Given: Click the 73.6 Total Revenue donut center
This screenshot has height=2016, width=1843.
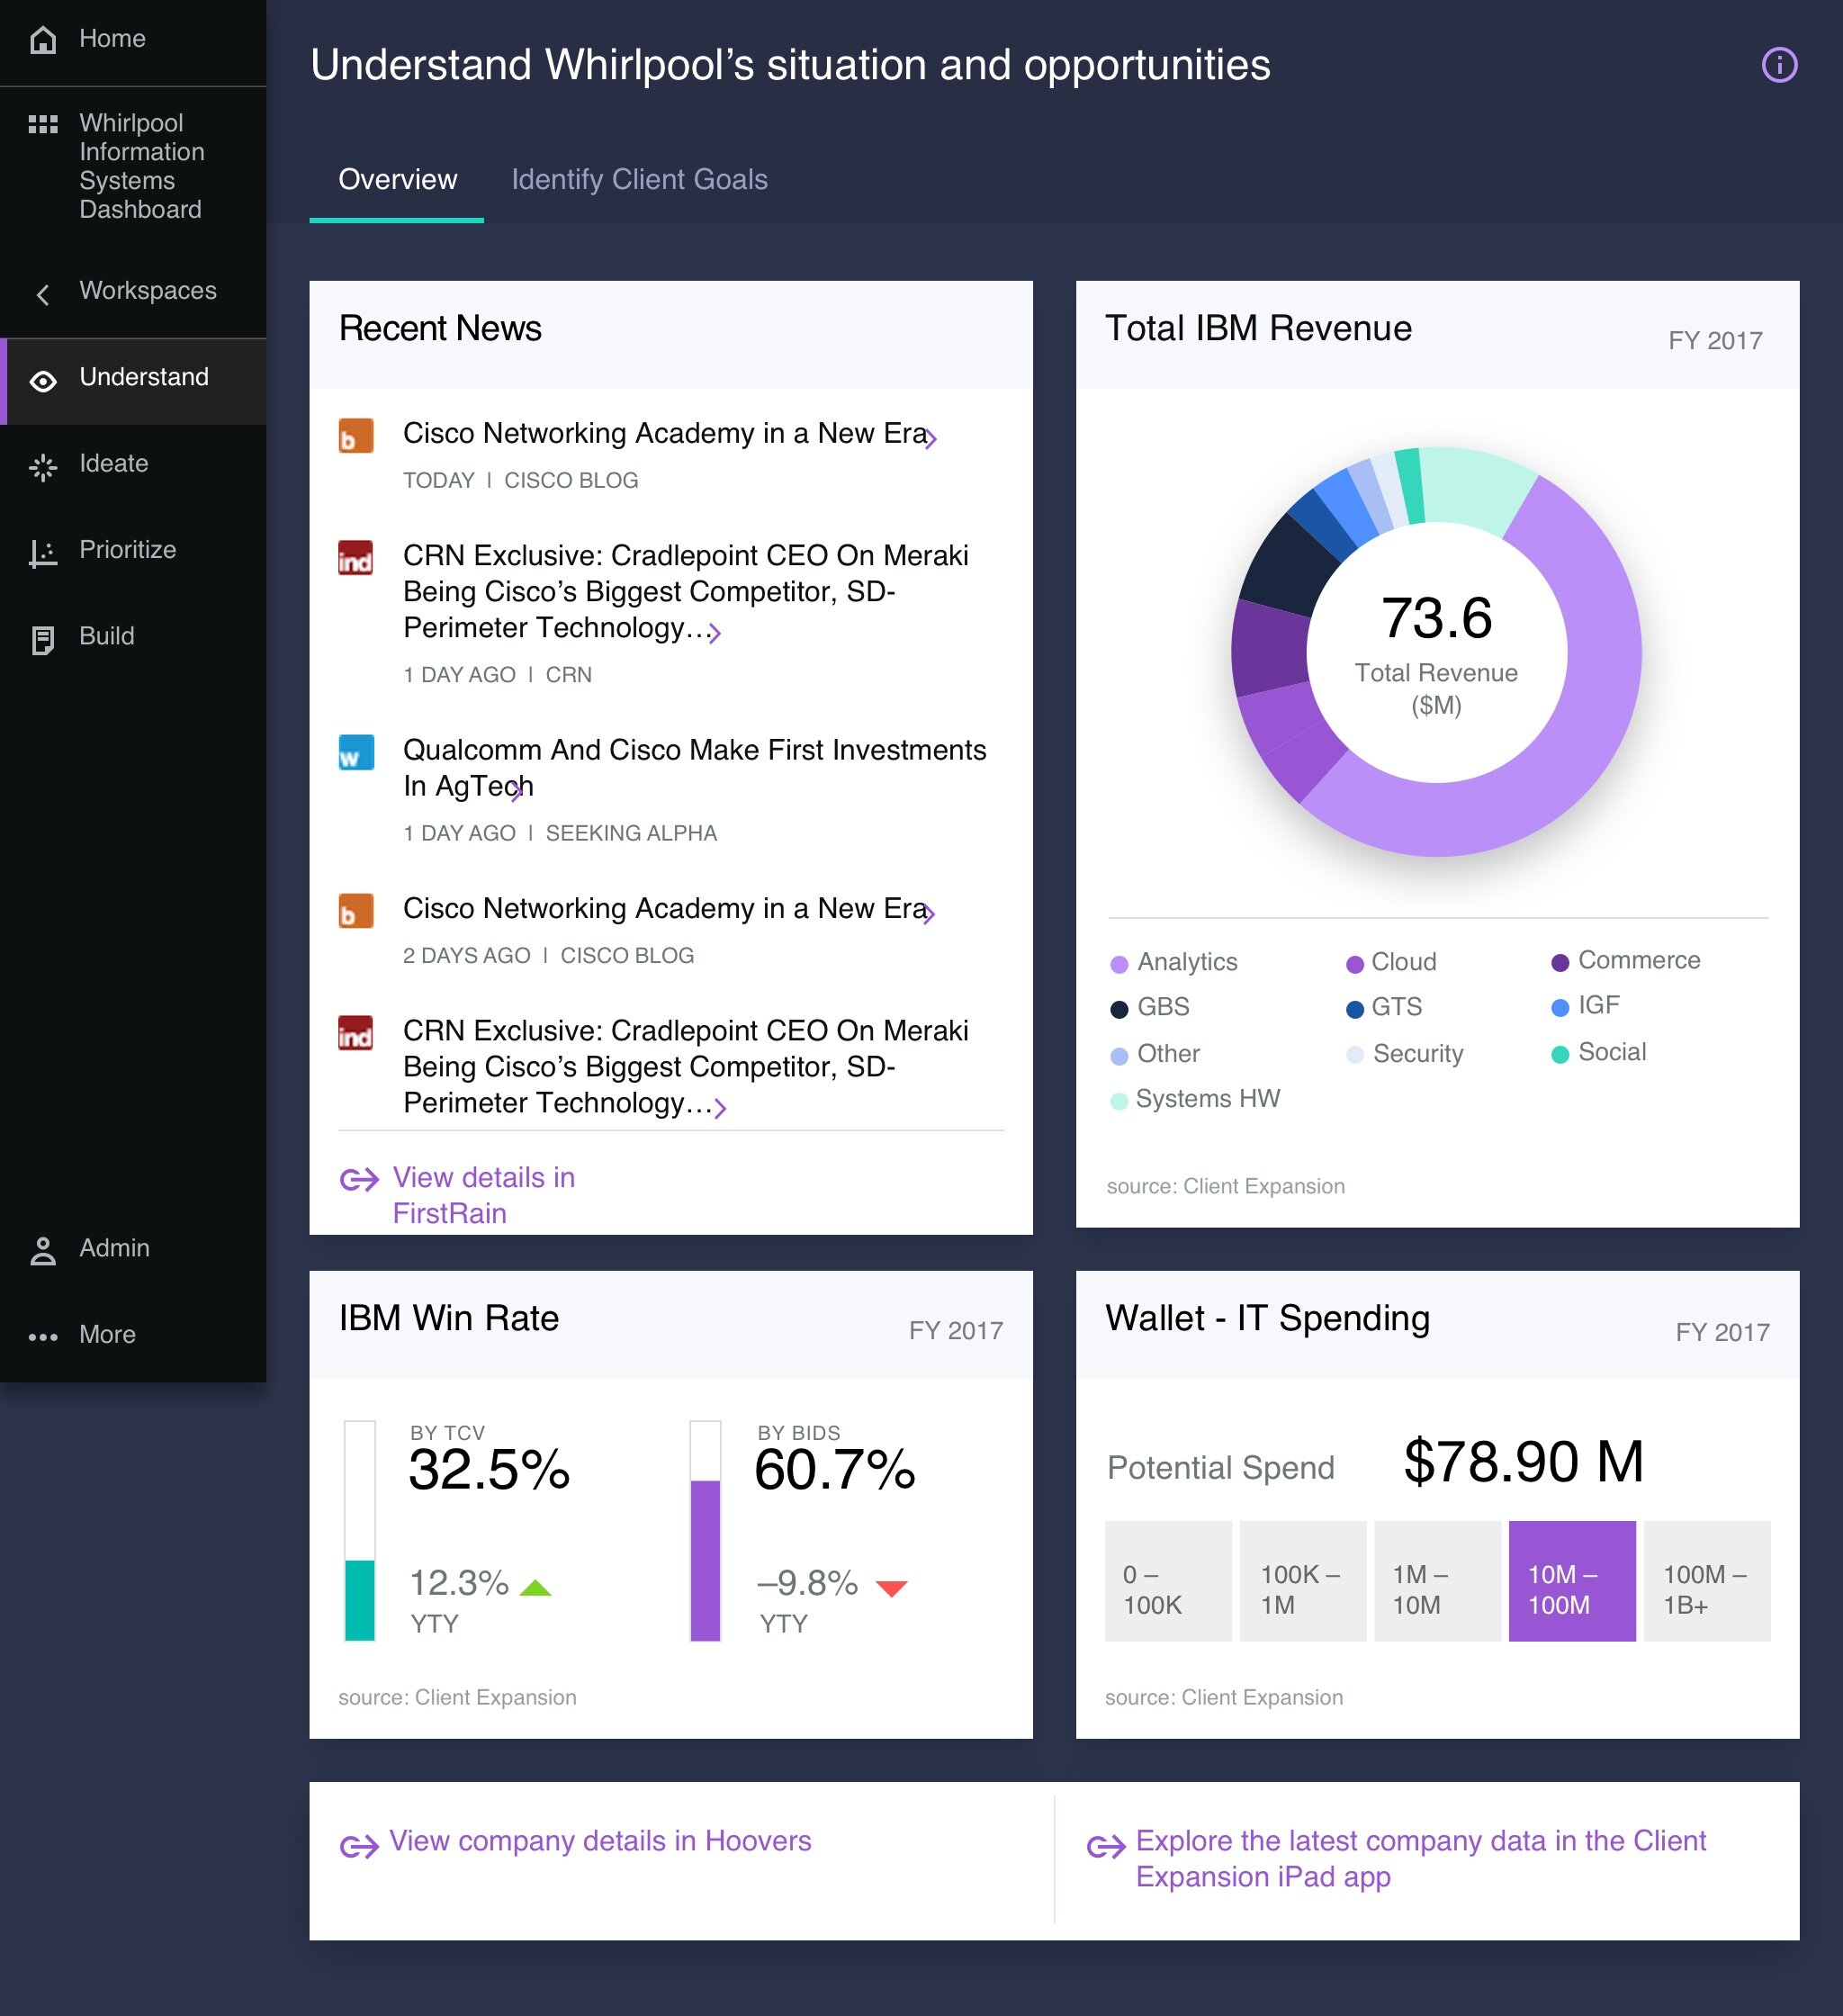Looking at the screenshot, I should click(x=1436, y=651).
